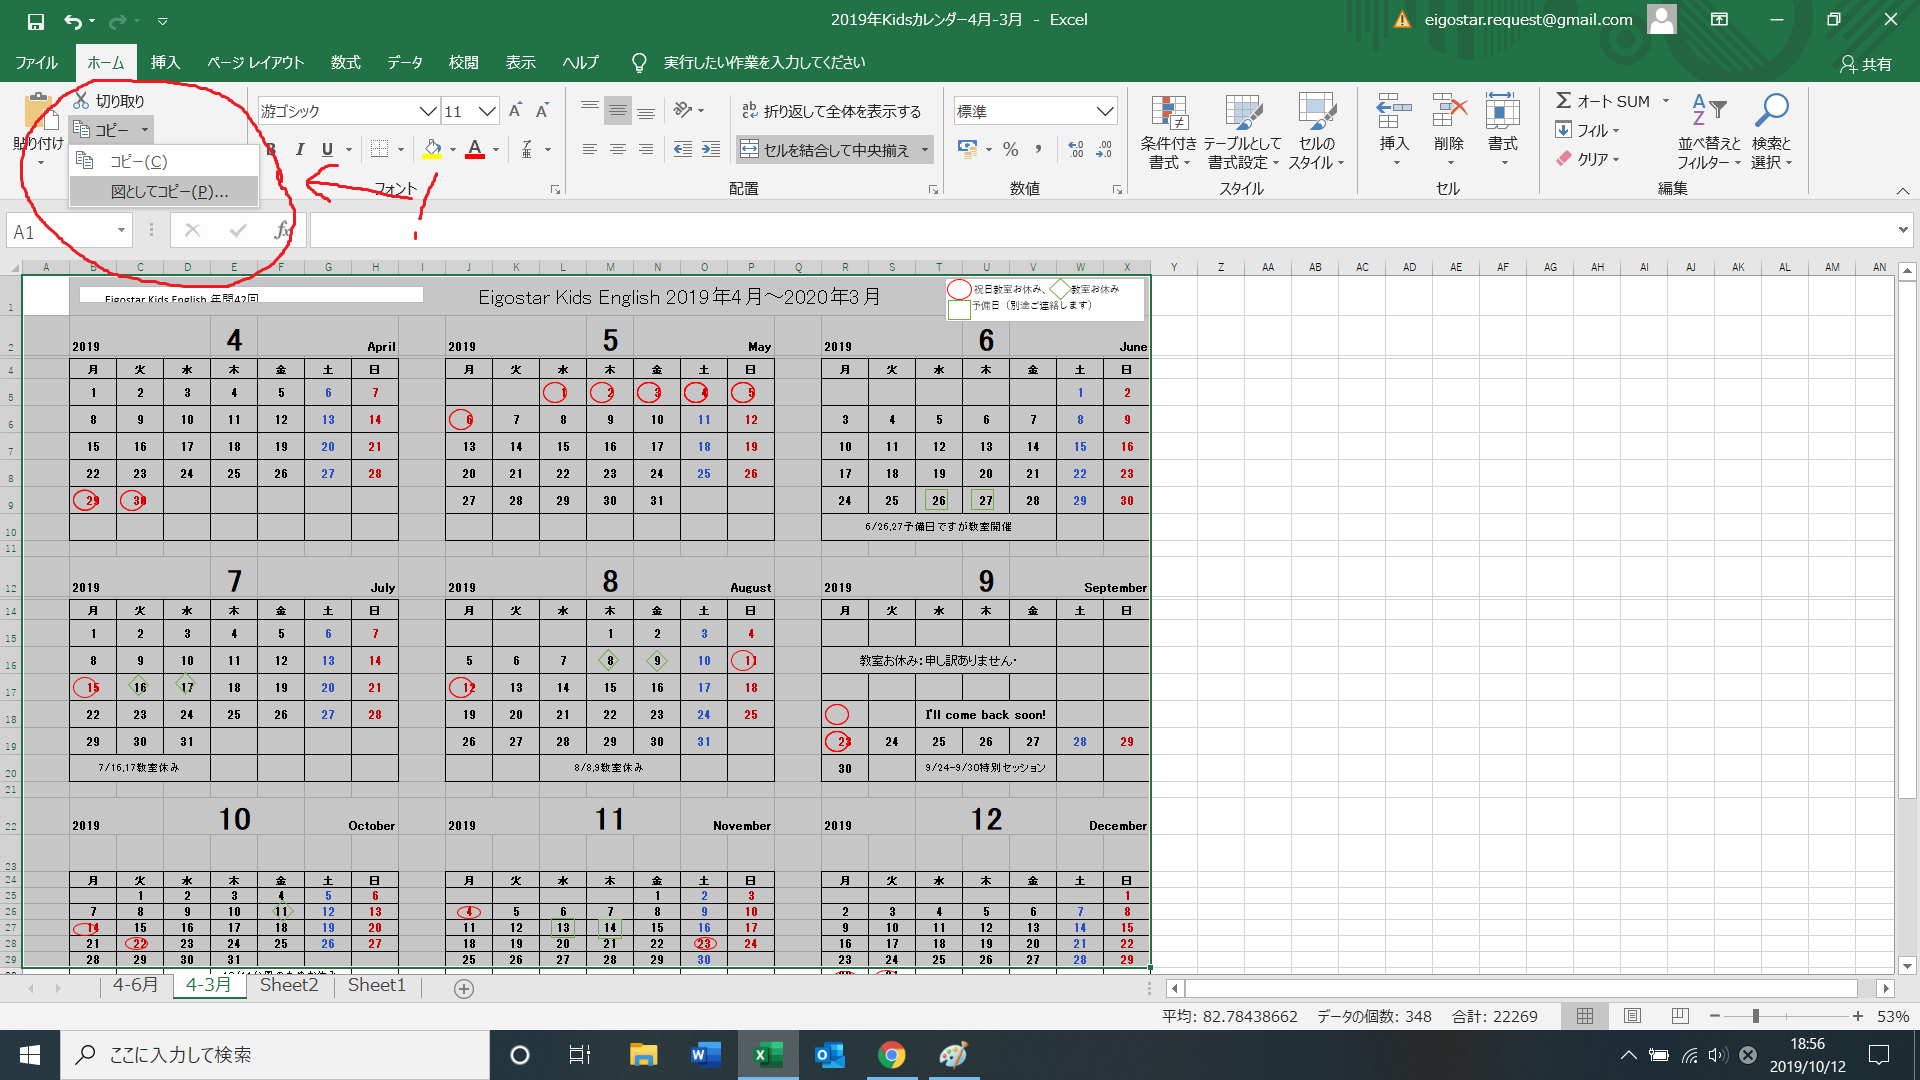
Task: Open the フィル fill dropdown
Action: tap(1587, 130)
